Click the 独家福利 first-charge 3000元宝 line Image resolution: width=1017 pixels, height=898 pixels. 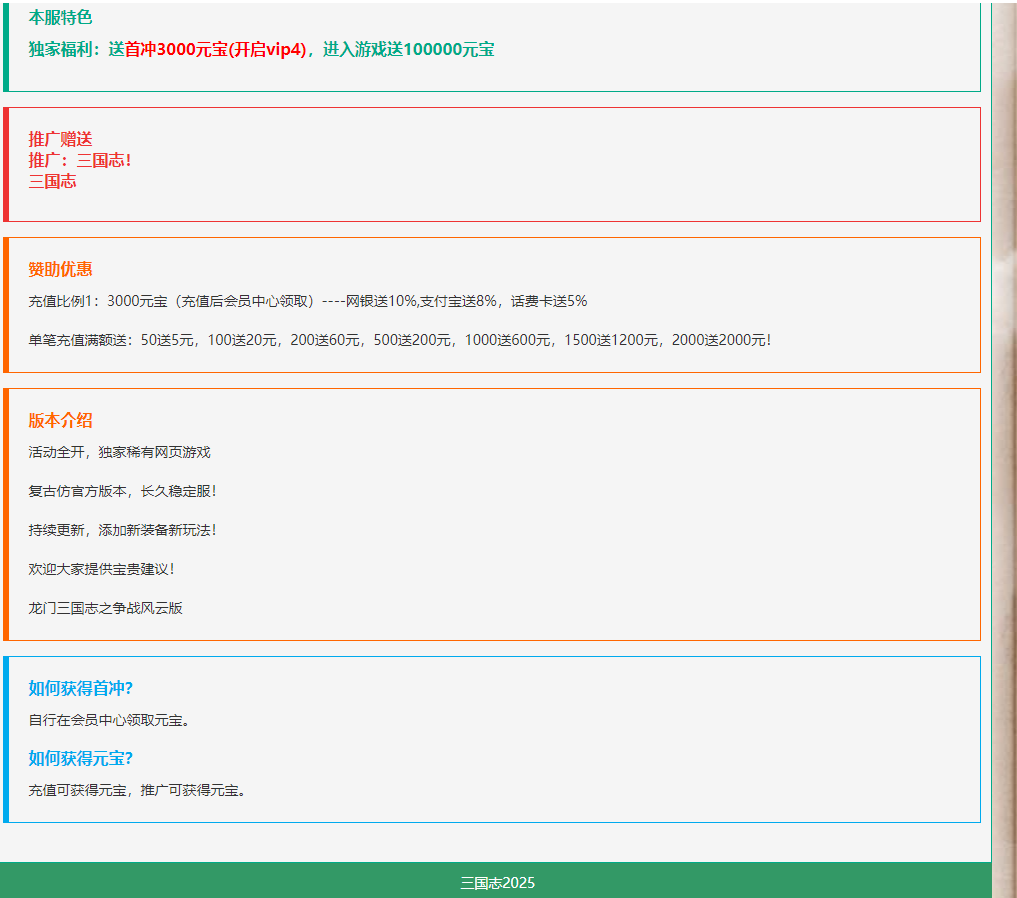(x=261, y=49)
